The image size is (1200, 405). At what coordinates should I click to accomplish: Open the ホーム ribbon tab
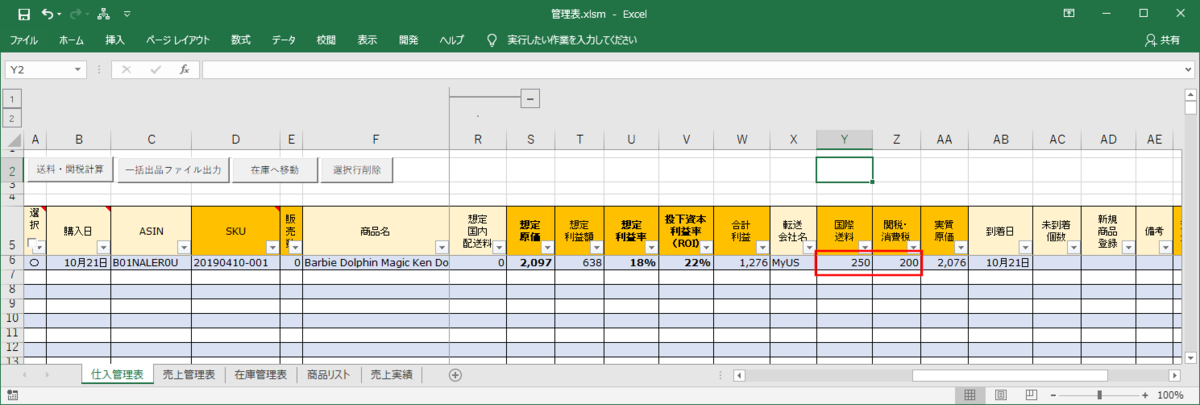[71, 40]
